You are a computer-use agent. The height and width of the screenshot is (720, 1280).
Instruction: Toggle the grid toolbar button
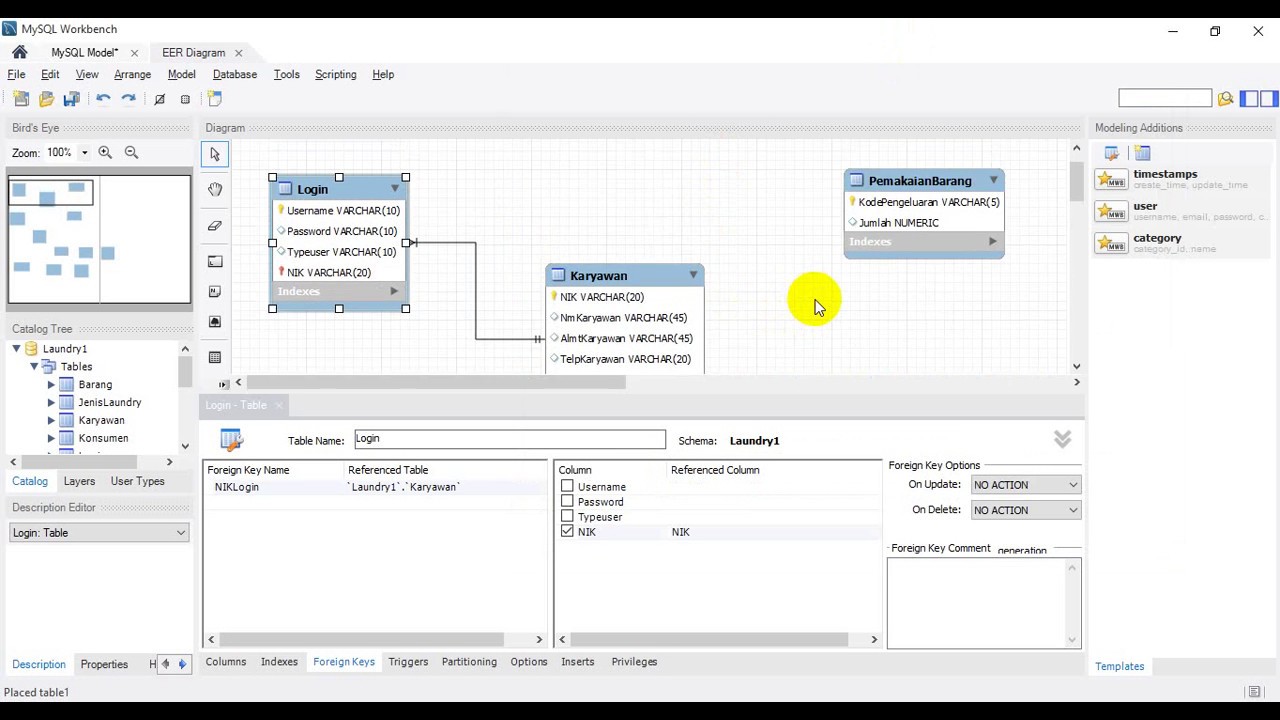click(x=185, y=99)
